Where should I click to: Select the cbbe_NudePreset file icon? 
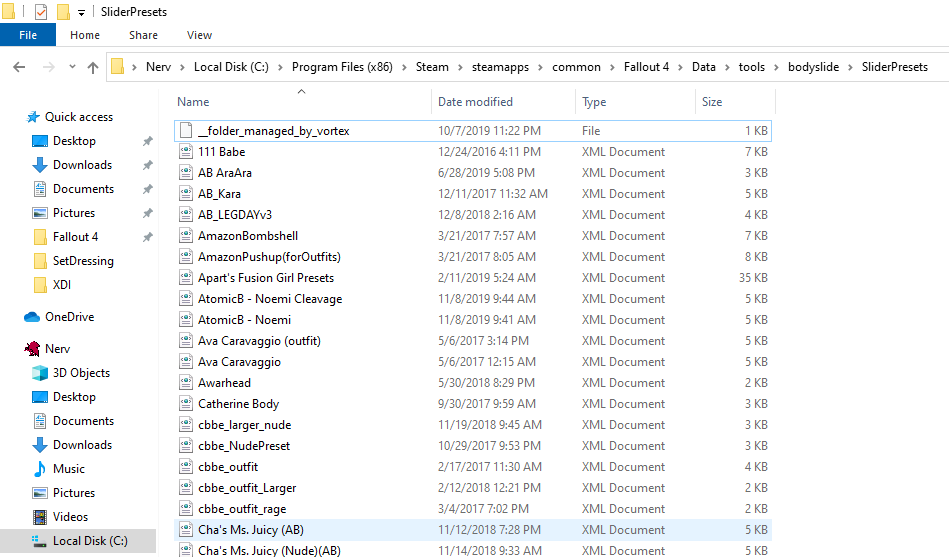[186, 446]
